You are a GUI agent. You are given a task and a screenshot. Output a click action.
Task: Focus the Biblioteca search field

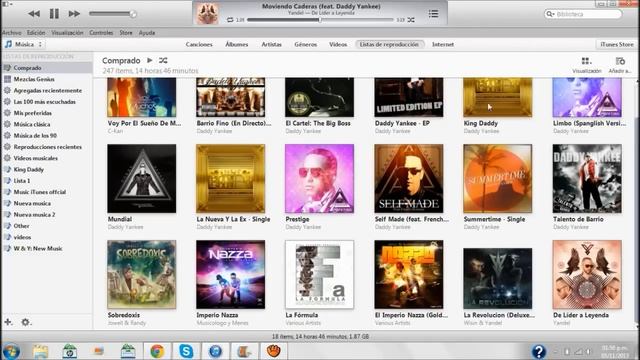tap(583, 14)
